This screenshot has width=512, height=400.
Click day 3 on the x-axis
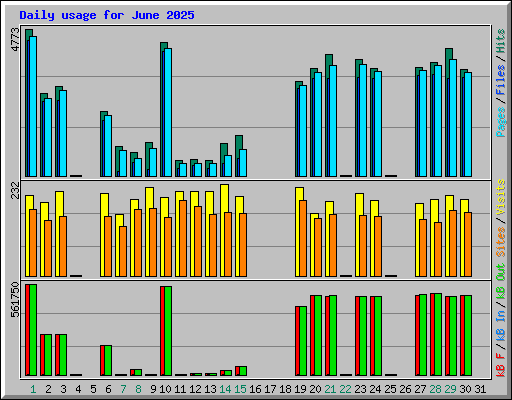tap(63, 389)
